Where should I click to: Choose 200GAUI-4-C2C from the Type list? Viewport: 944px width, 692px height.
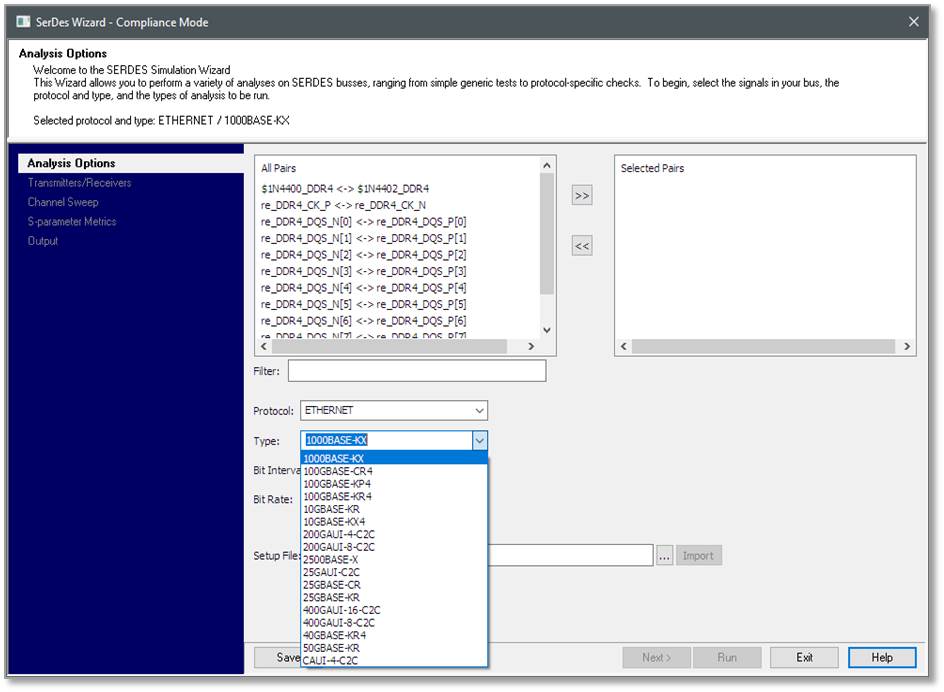coord(394,534)
